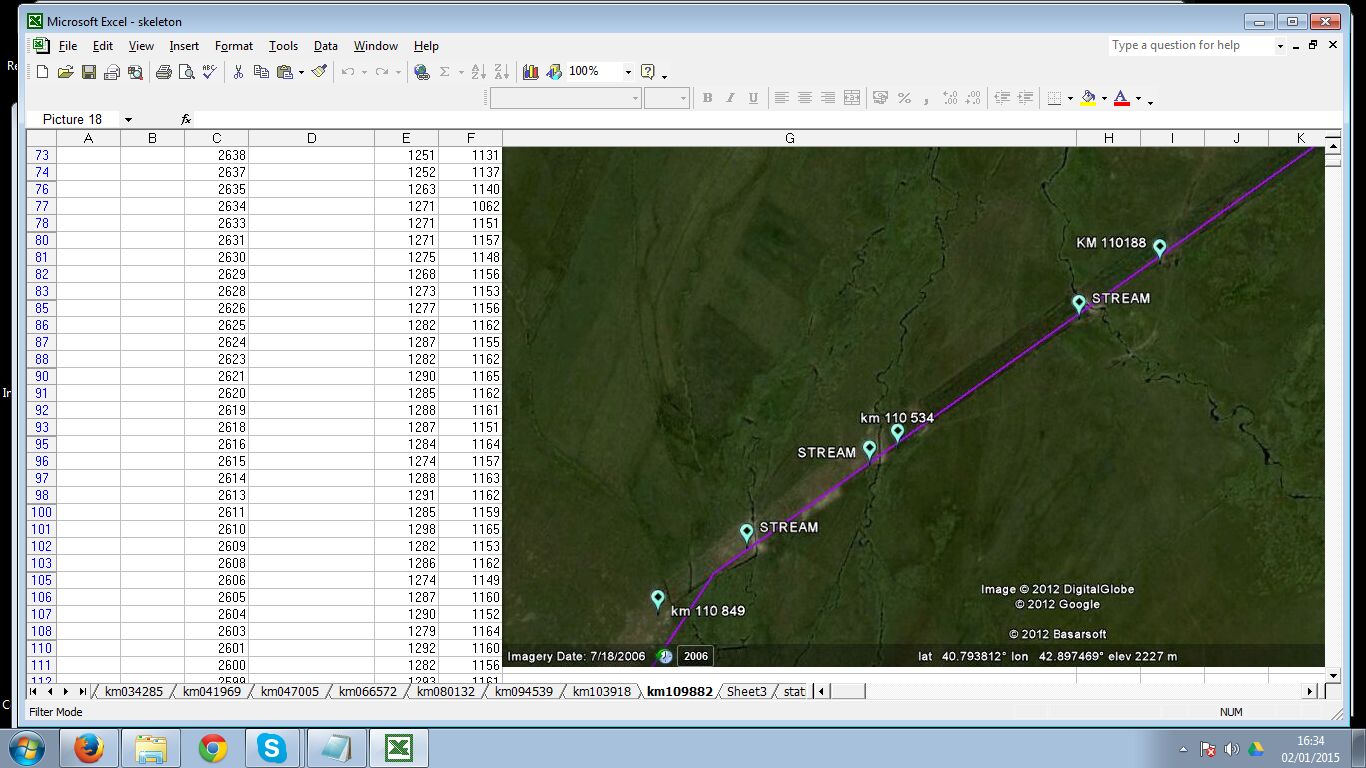Toggle Underline formatting
This screenshot has height=768, width=1366.
pos(753,98)
